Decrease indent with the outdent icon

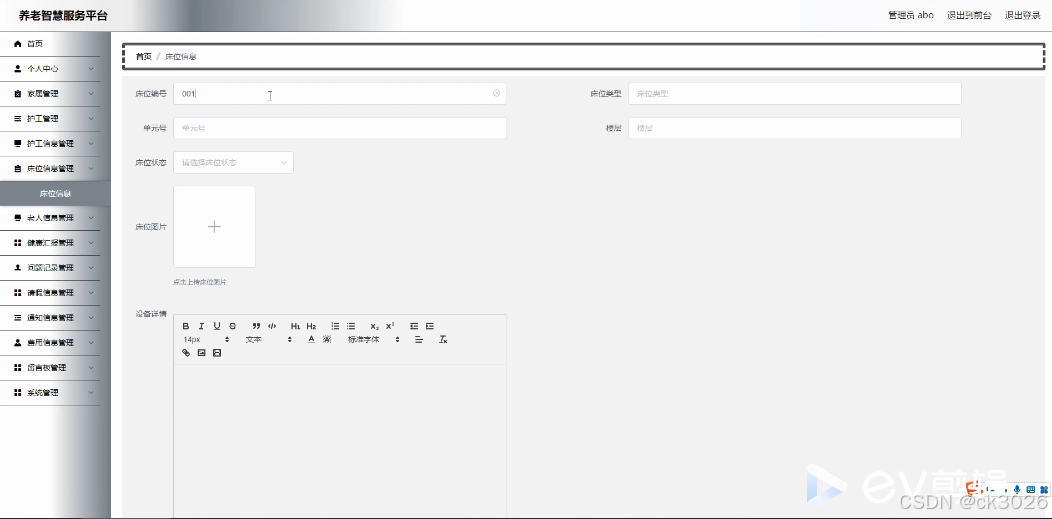click(414, 326)
